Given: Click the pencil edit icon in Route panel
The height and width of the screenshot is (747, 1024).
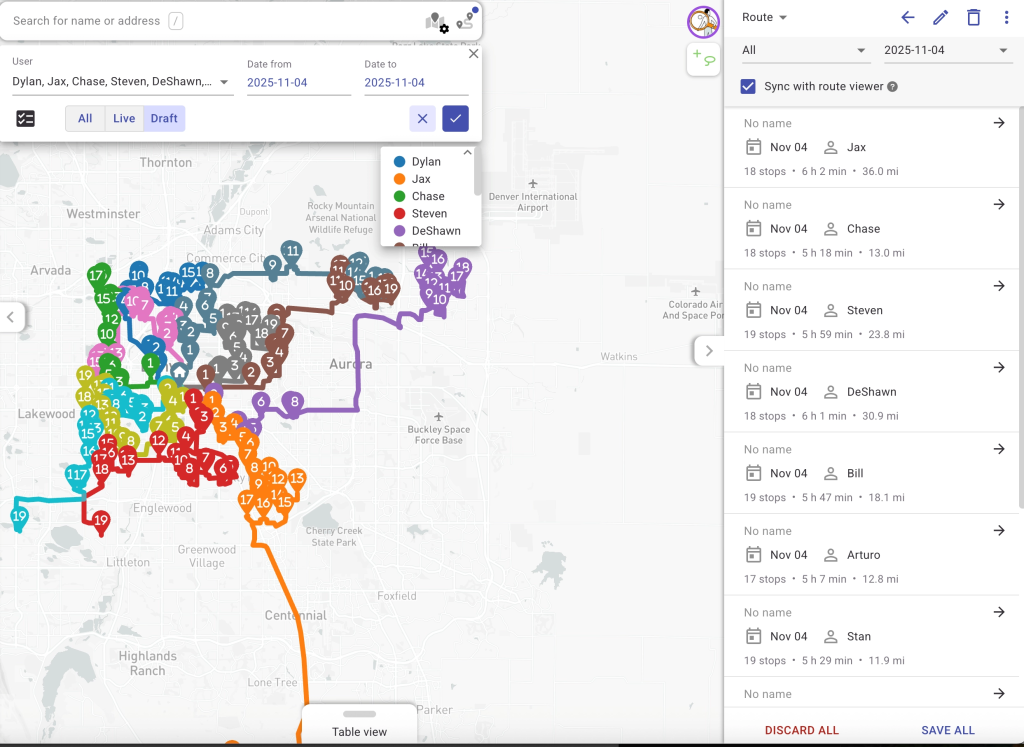Looking at the screenshot, I should point(940,17).
